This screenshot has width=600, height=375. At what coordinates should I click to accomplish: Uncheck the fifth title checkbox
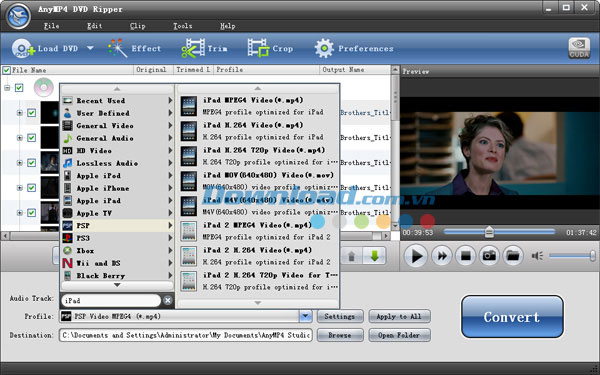tap(32, 212)
